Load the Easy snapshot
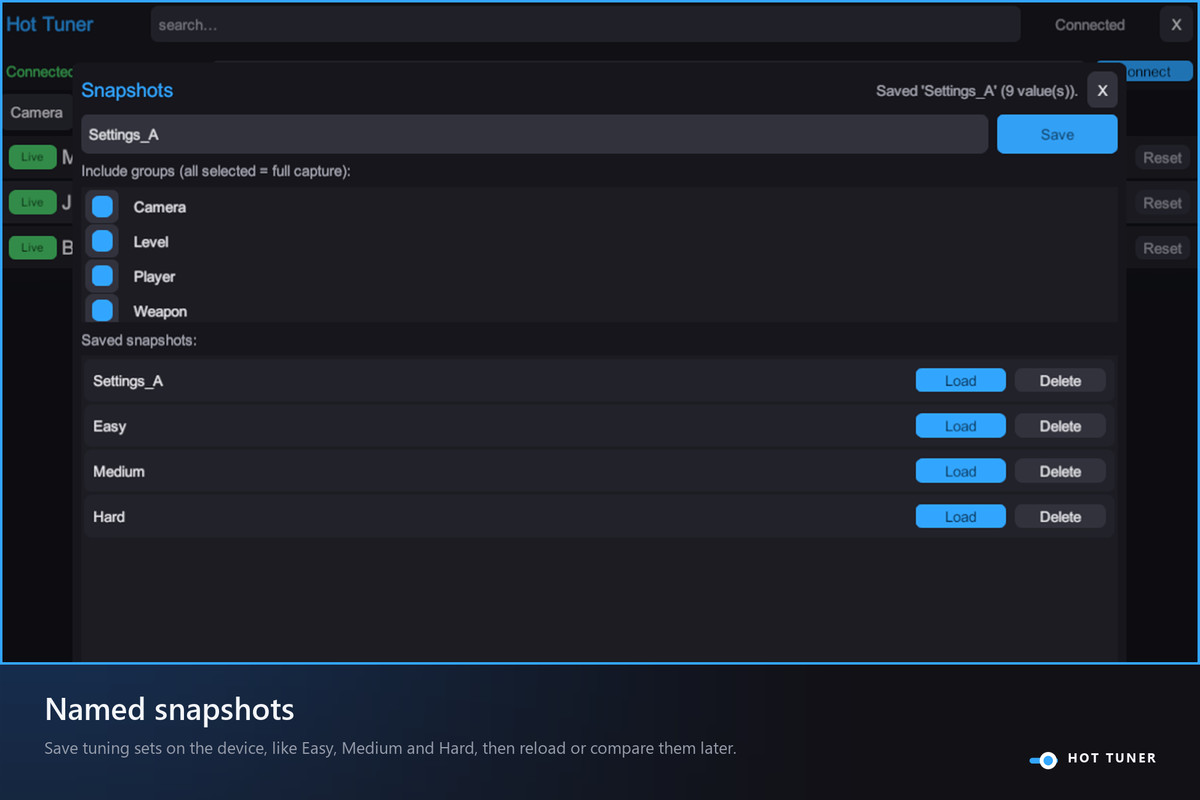This screenshot has height=800, width=1200. coord(960,426)
